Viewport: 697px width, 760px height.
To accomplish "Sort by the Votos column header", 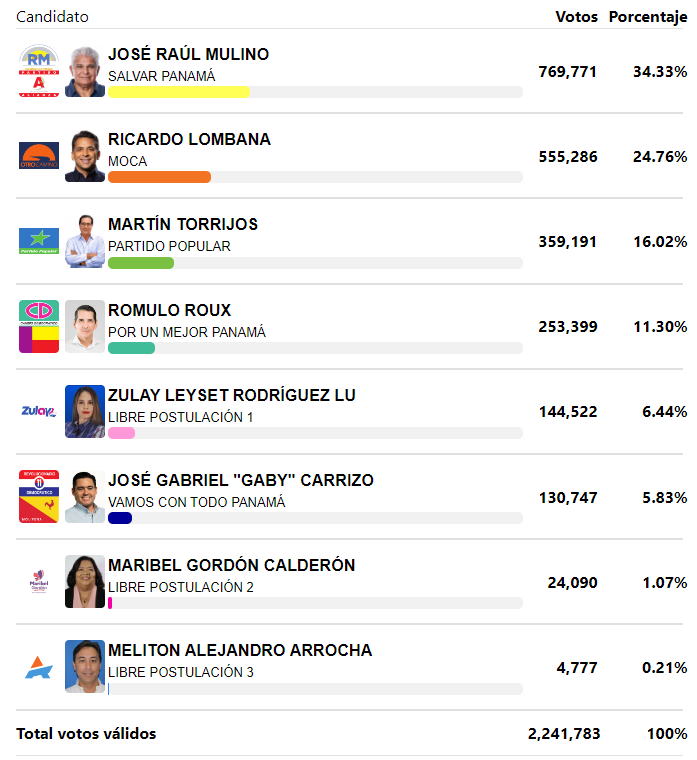I will pos(576,17).
